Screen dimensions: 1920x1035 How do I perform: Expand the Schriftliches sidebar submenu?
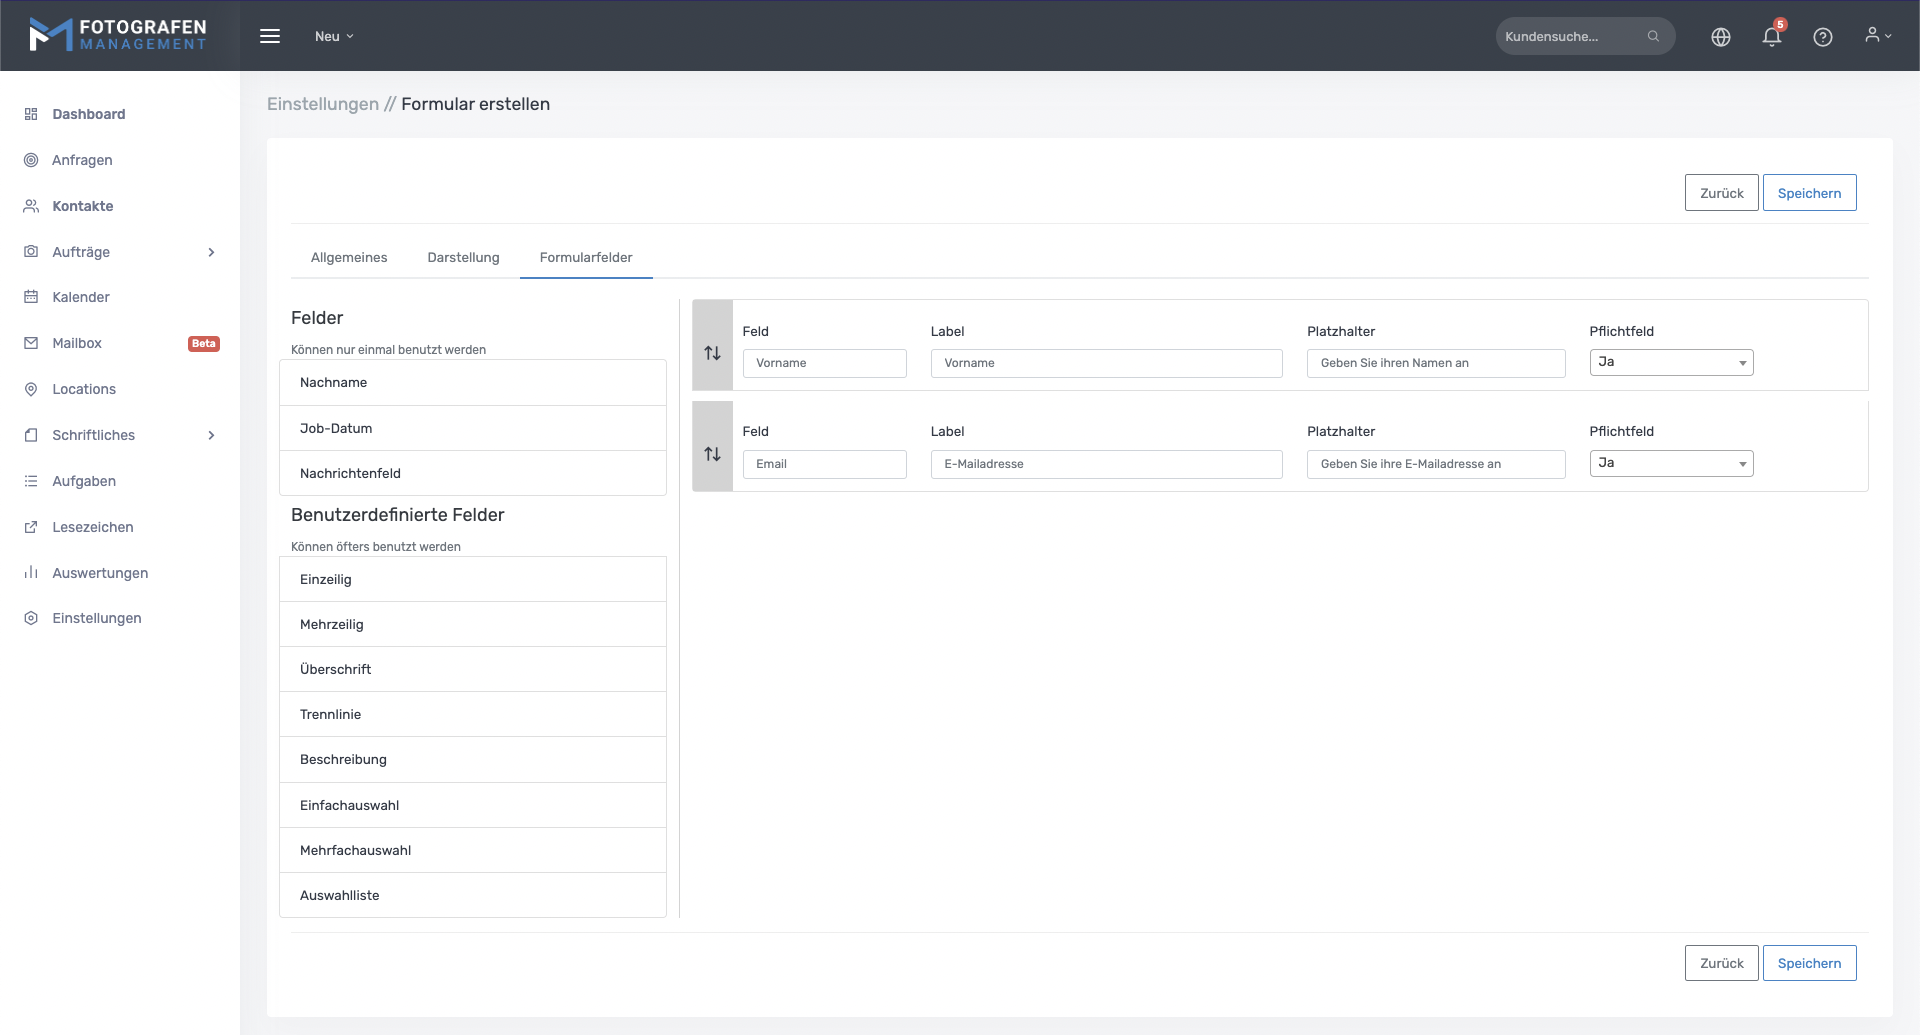[211, 435]
